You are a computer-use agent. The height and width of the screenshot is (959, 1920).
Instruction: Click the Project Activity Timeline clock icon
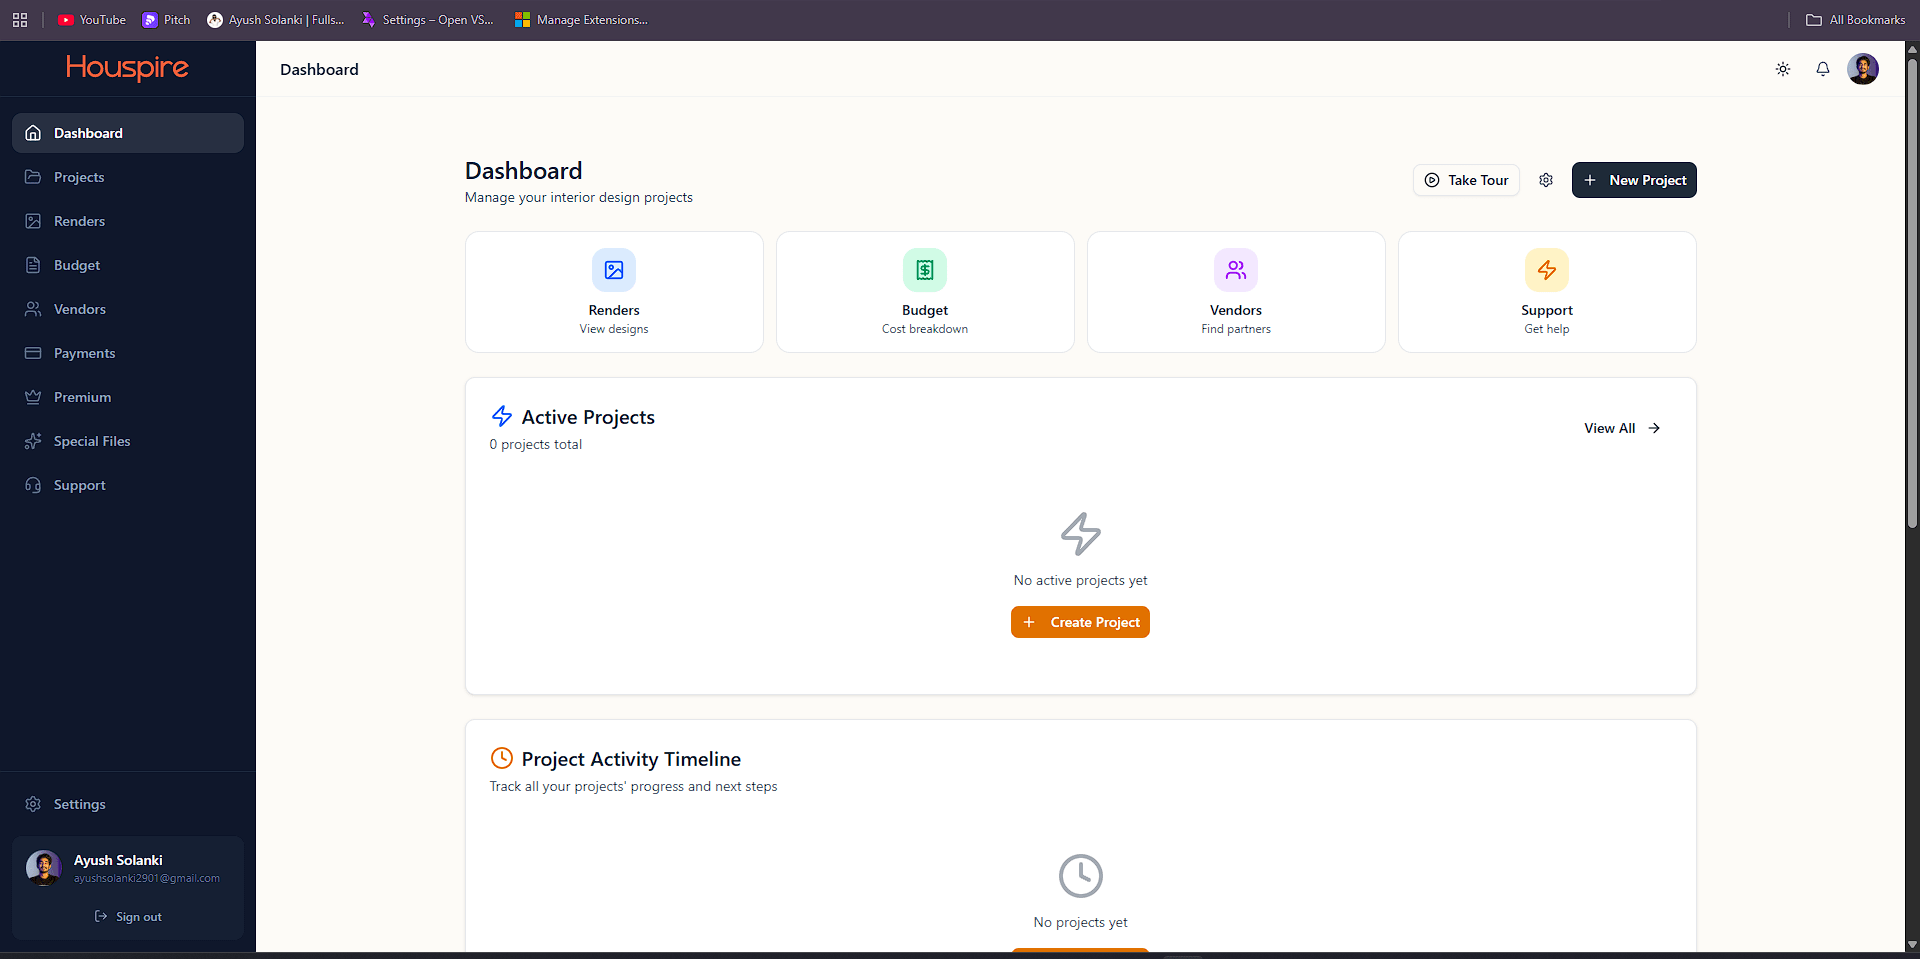pyautogui.click(x=502, y=758)
